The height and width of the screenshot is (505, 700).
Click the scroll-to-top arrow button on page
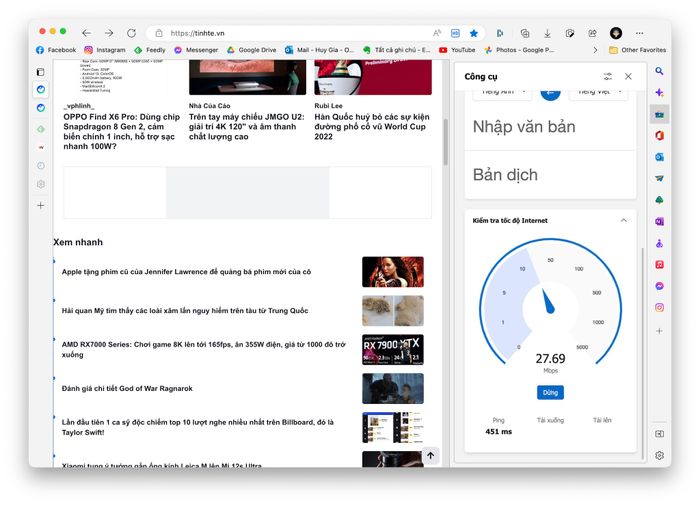tap(430, 455)
